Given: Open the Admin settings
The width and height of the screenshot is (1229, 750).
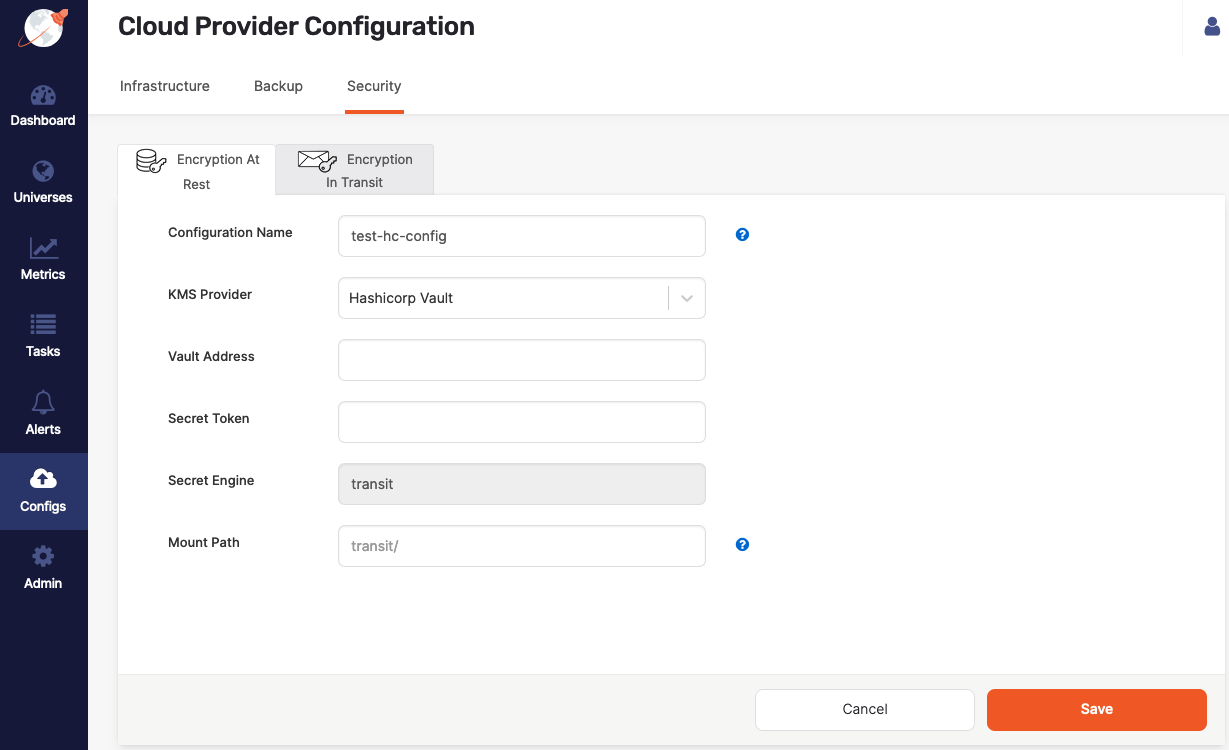Looking at the screenshot, I should click(x=43, y=568).
